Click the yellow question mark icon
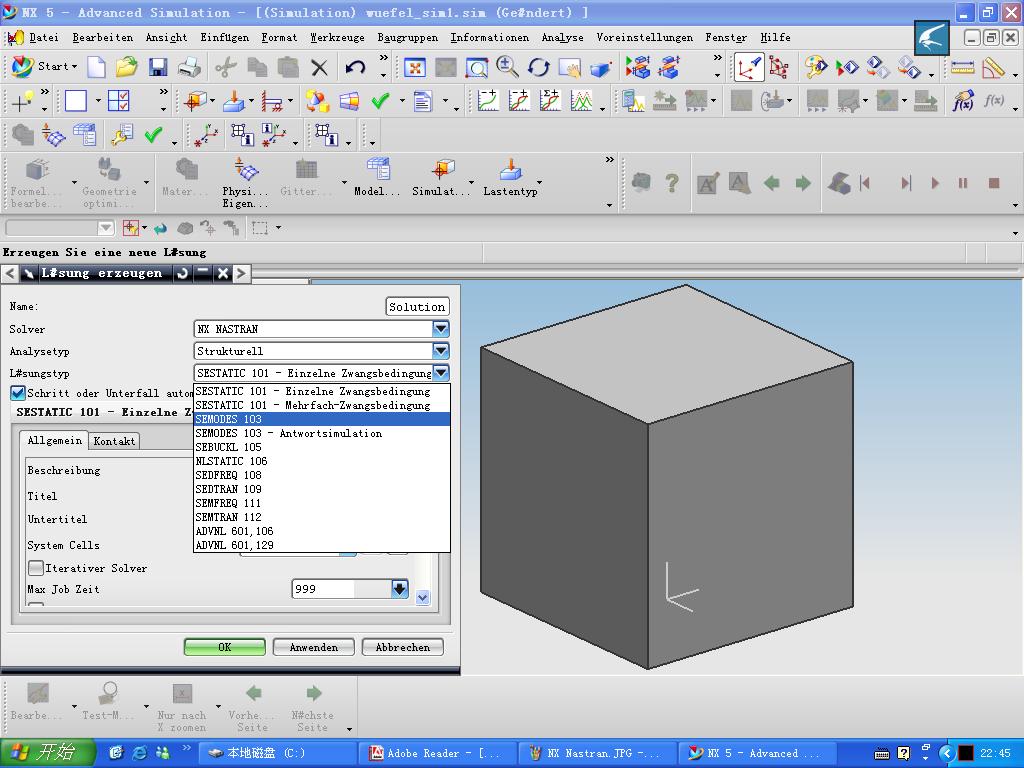This screenshot has width=1024, height=768. tap(672, 183)
